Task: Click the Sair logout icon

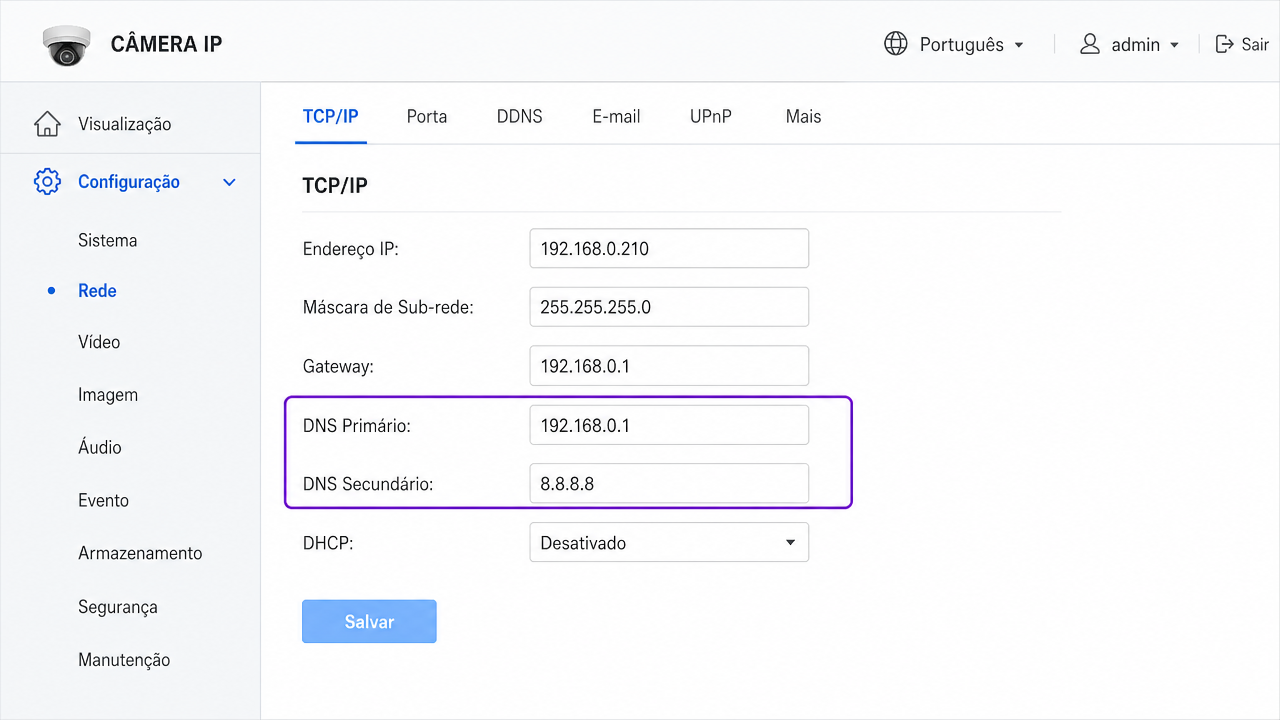Action: pyautogui.click(x=1224, y=44)
